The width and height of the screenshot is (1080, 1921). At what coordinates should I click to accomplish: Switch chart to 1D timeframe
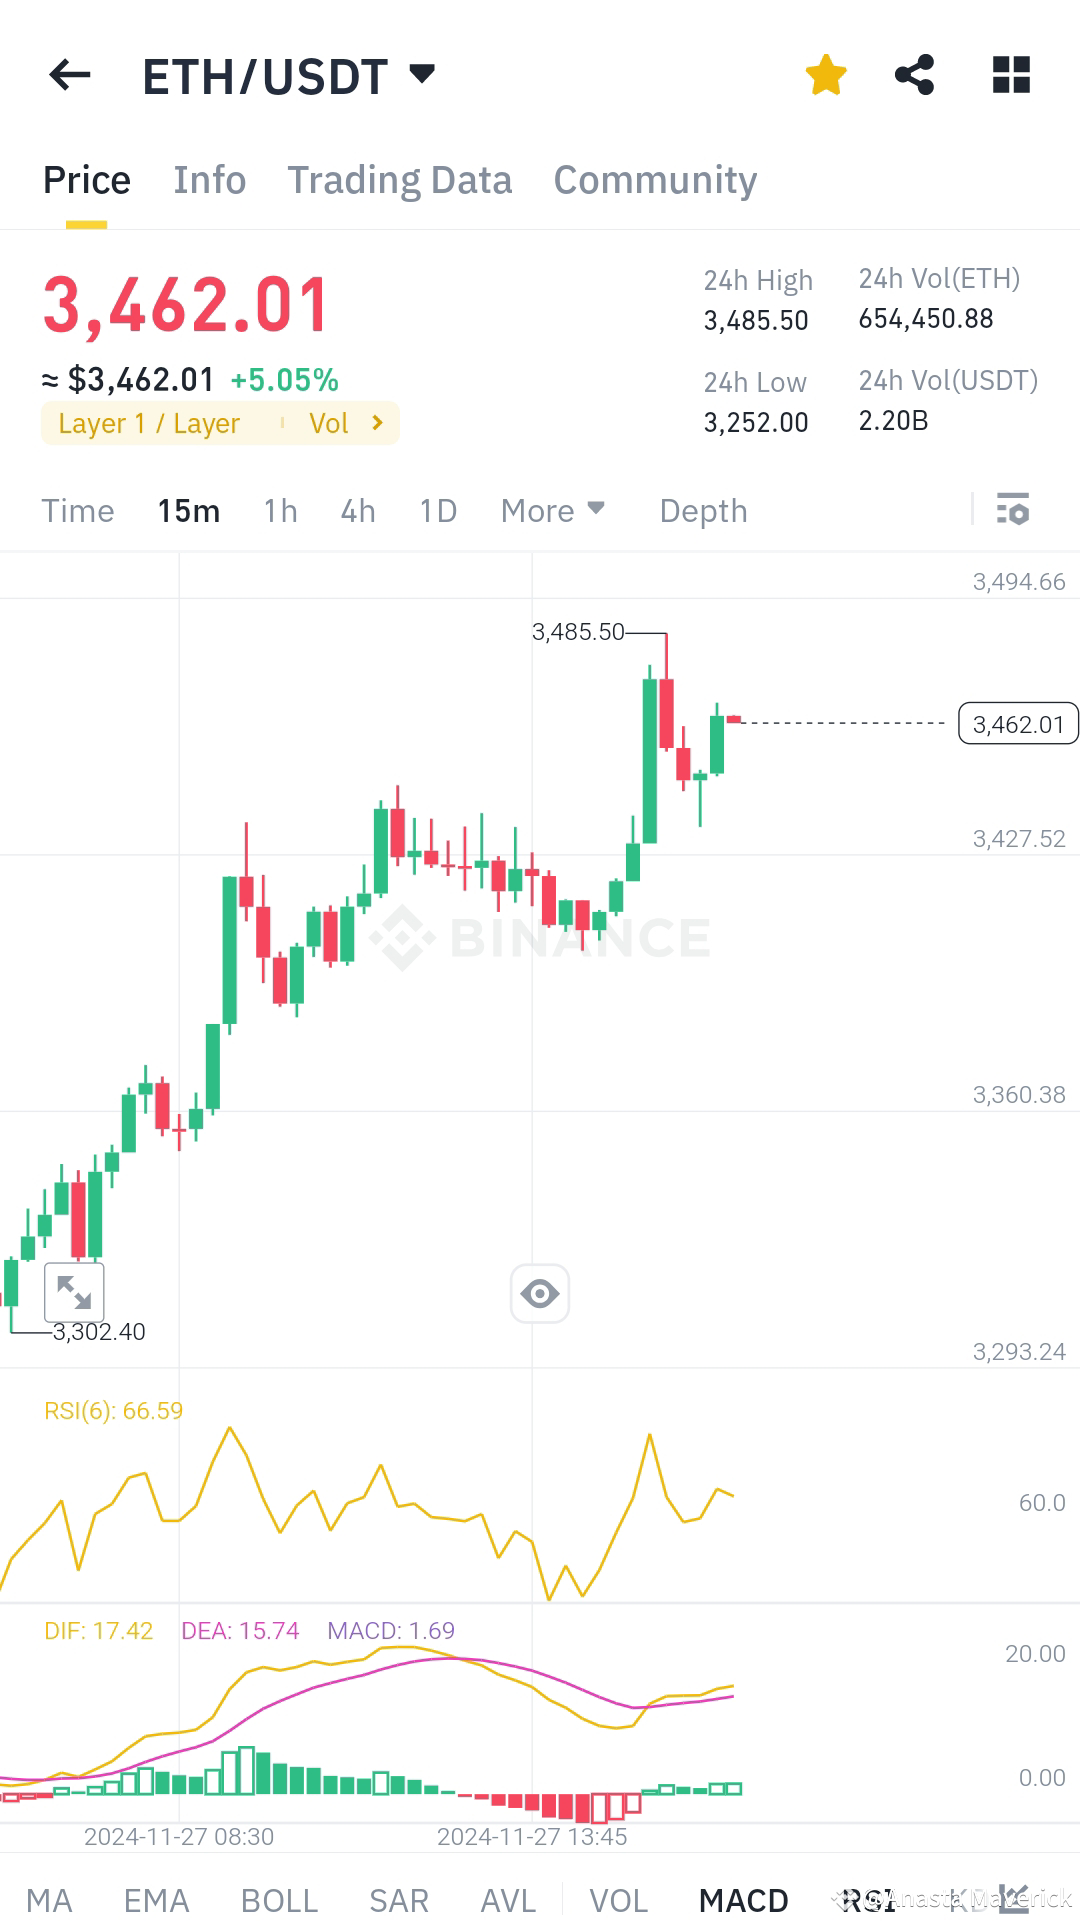click(437, 510)
